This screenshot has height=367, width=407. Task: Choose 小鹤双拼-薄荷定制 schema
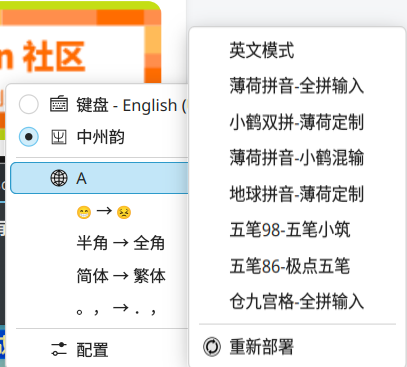[297, 122]
